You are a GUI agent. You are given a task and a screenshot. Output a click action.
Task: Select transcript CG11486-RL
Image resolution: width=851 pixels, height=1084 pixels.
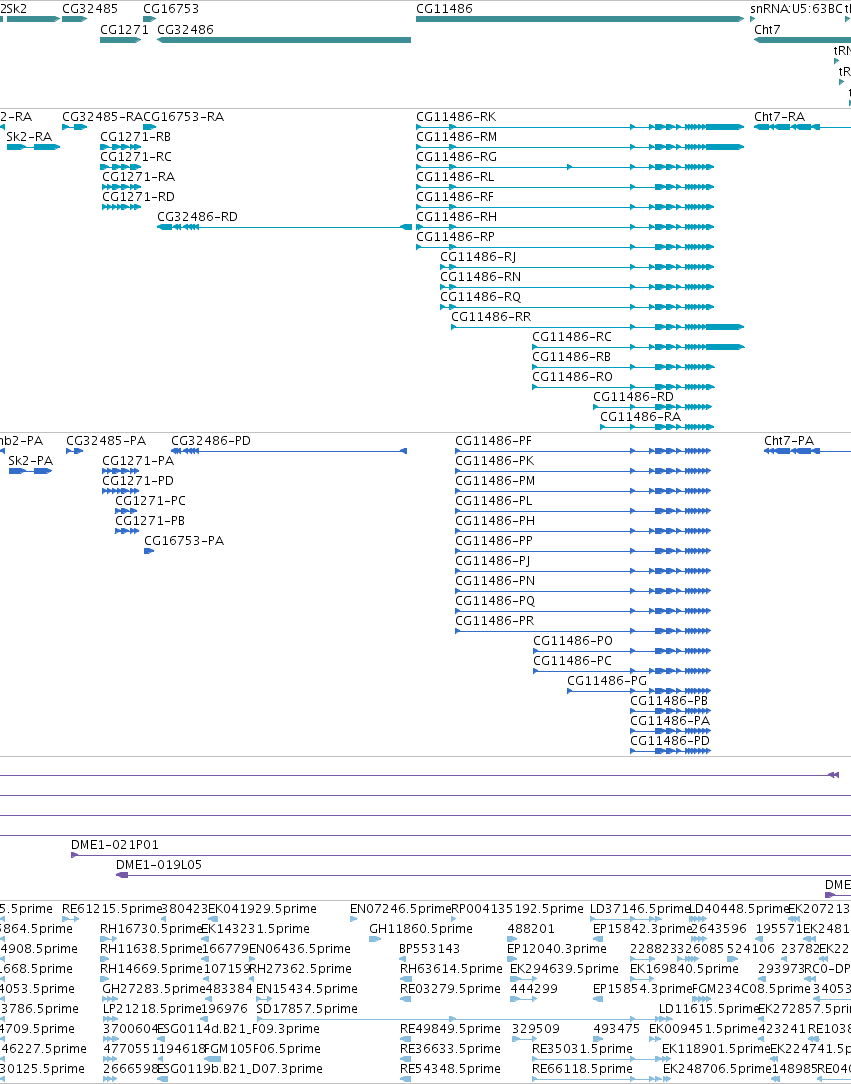pyautogui.click(x=456, y=177)
